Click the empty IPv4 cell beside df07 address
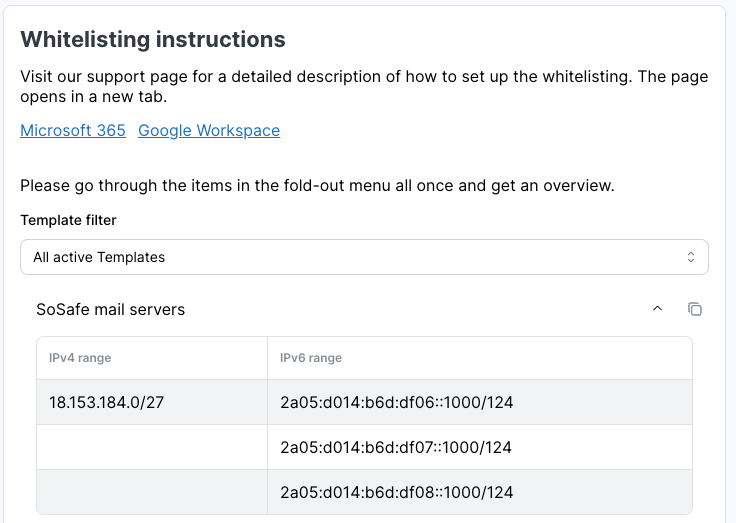The width and height of the screenshot is (736, 523). pos(152,447)
